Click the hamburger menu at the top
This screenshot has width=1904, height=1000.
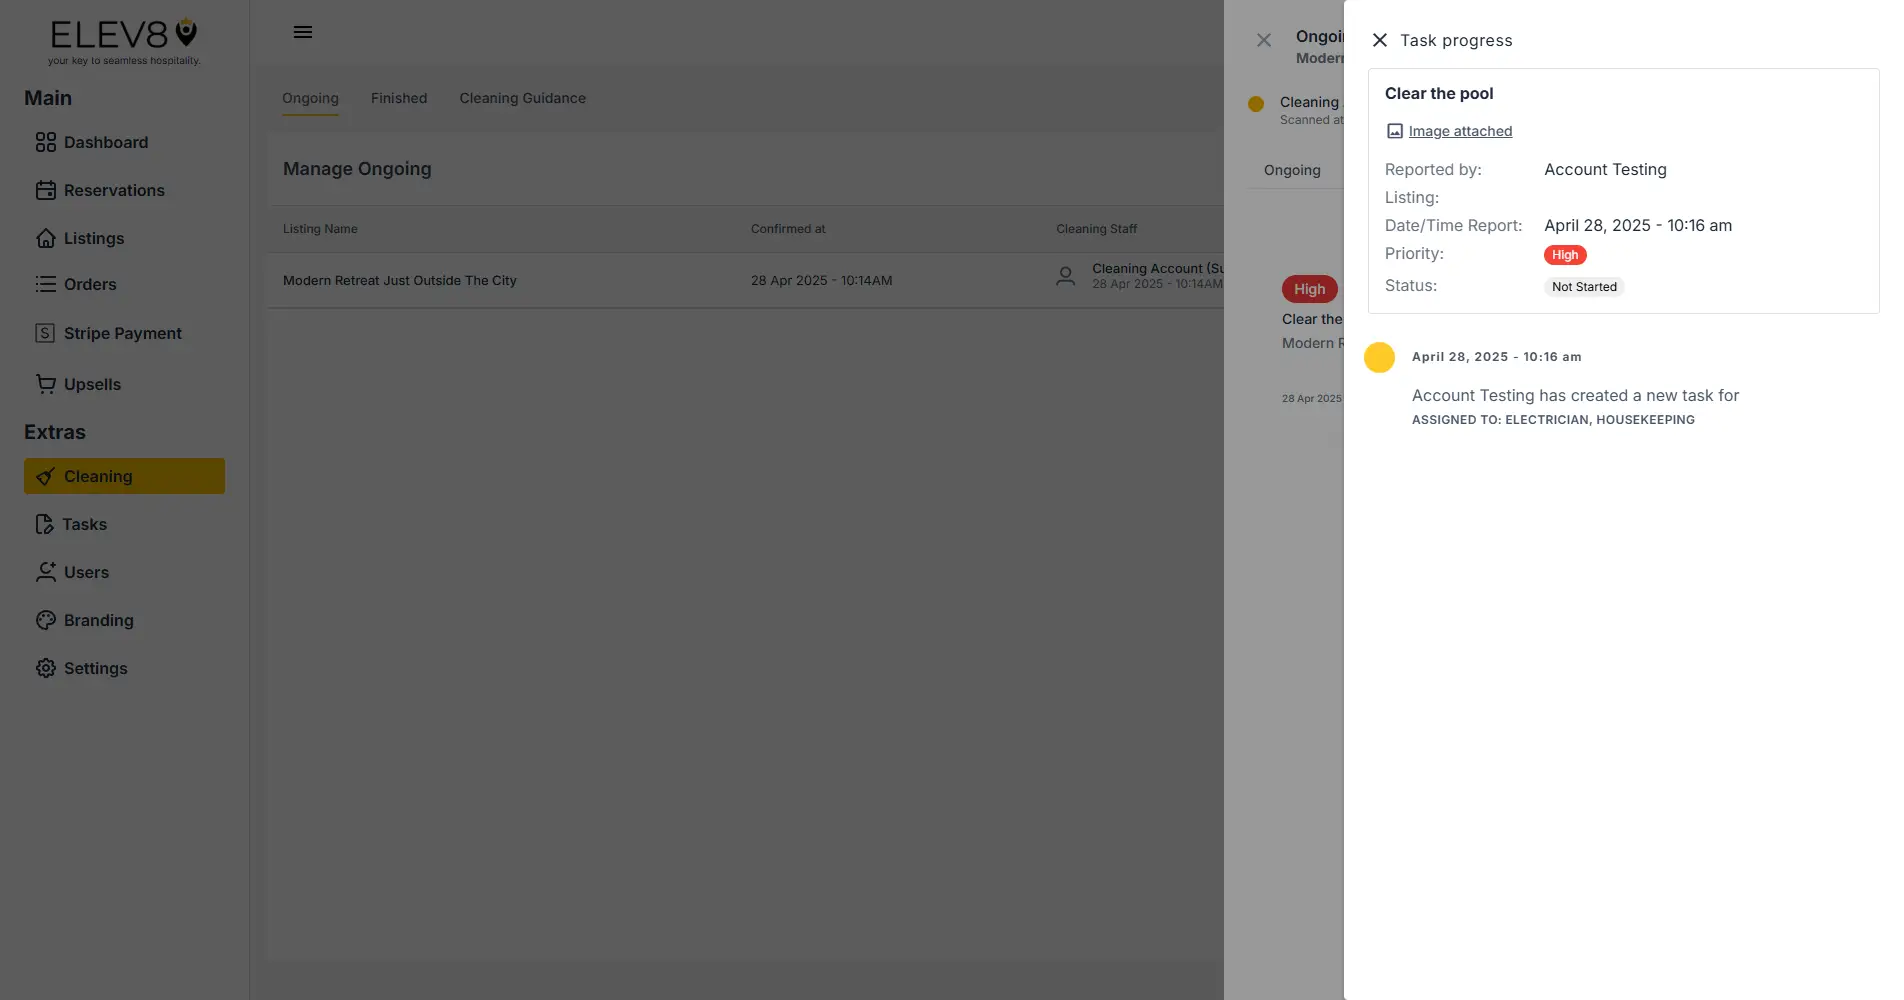(x=302, y=31)
